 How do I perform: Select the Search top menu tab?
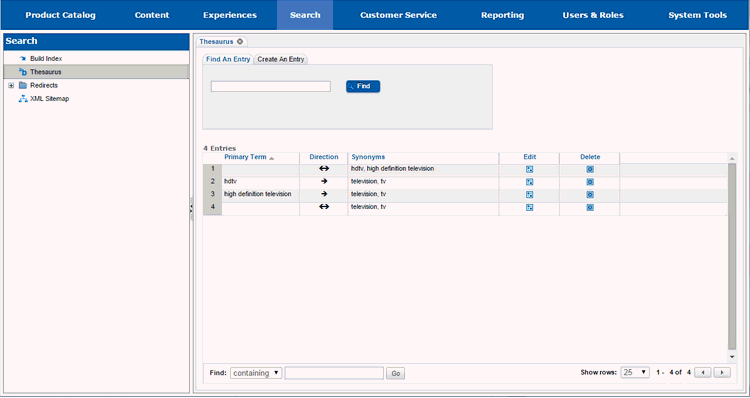305,15
